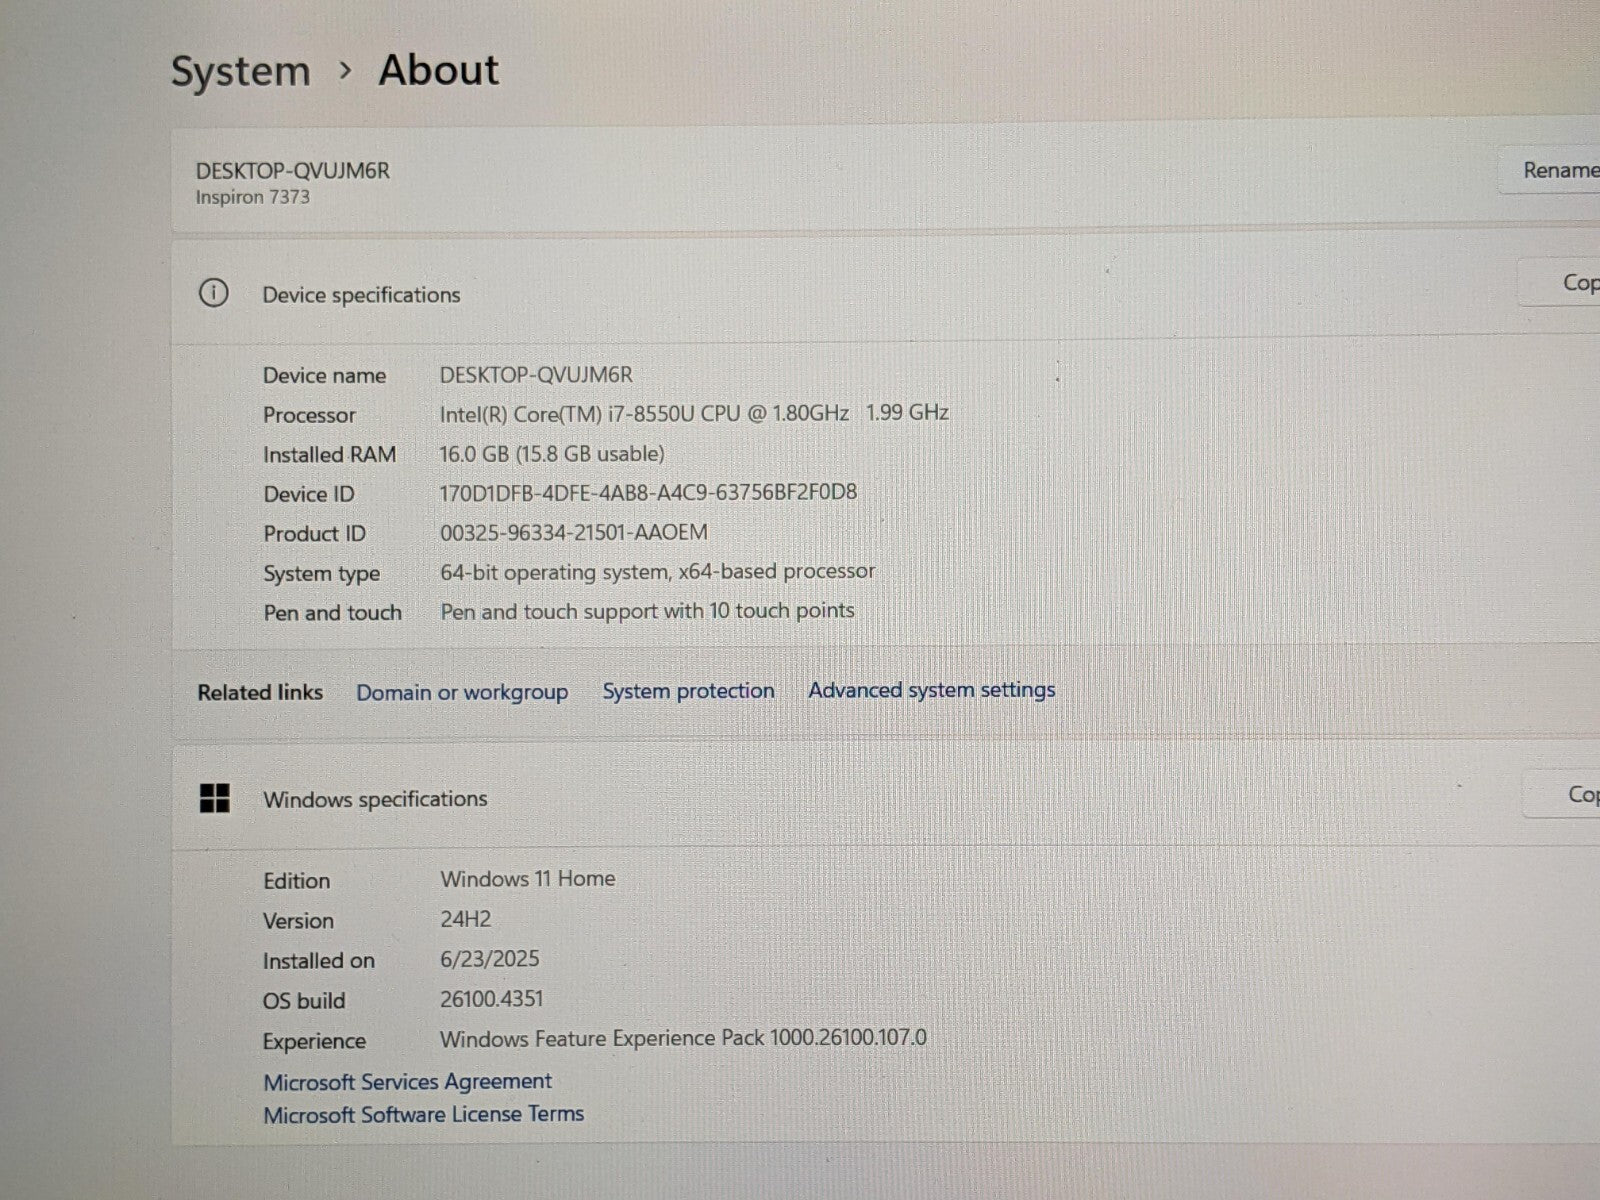Click the Inspiron 7373 model label
1600x1200 pixels.
tap(252, 197)
